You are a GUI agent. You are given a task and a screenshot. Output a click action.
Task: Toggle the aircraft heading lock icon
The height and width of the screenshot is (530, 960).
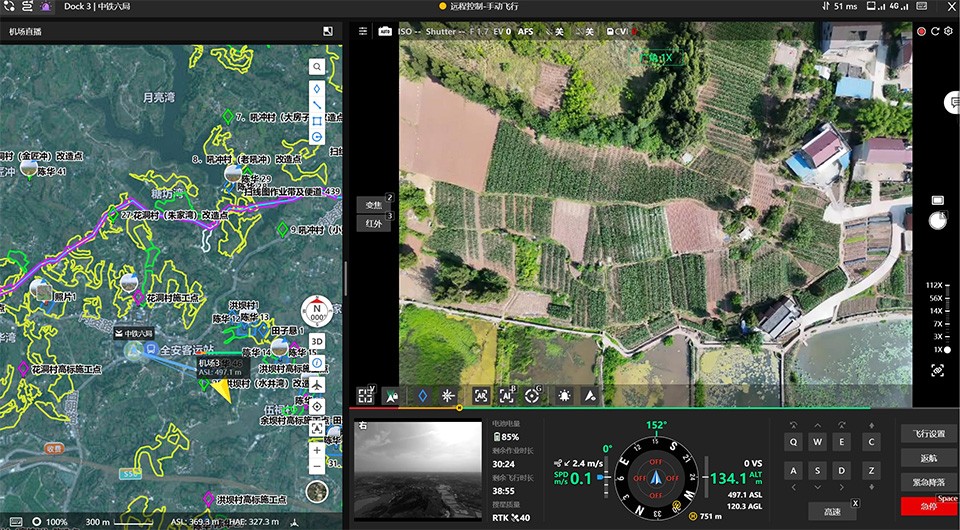click(x=391, y=396)
